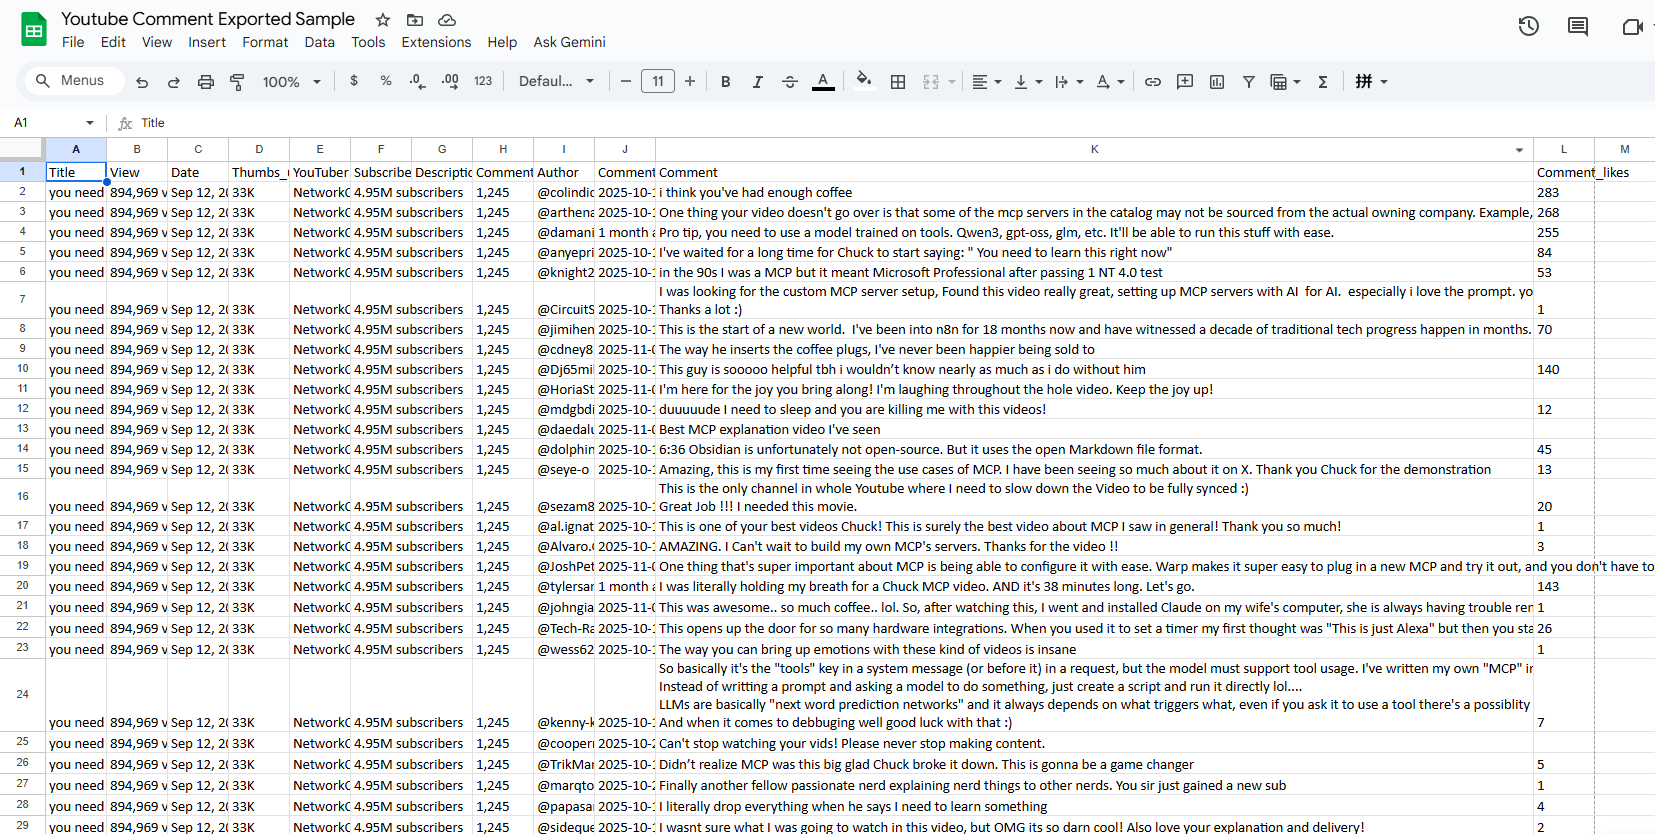Print the spreadsheet
Screen dimensions: 1655x834
click(x=206, y=82)
